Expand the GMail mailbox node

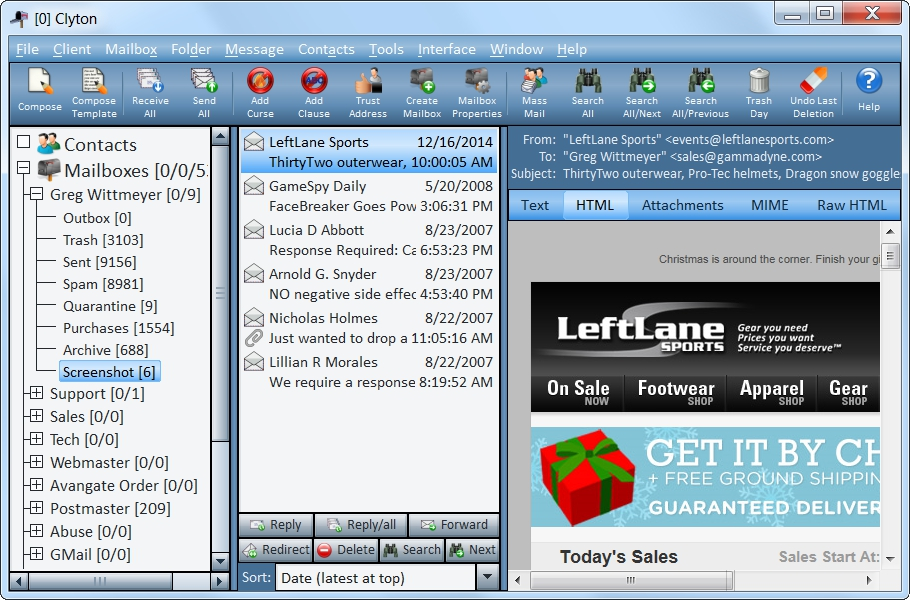[36, 554]
